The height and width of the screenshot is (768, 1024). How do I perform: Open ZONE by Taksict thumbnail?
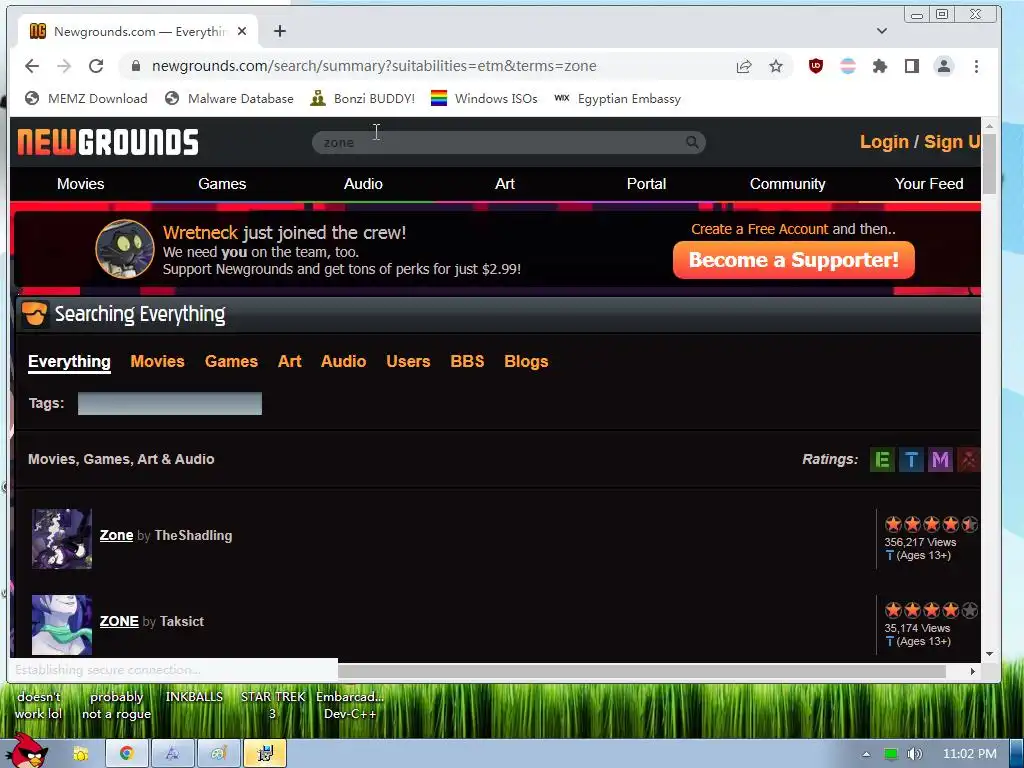[x=62, y=625]
